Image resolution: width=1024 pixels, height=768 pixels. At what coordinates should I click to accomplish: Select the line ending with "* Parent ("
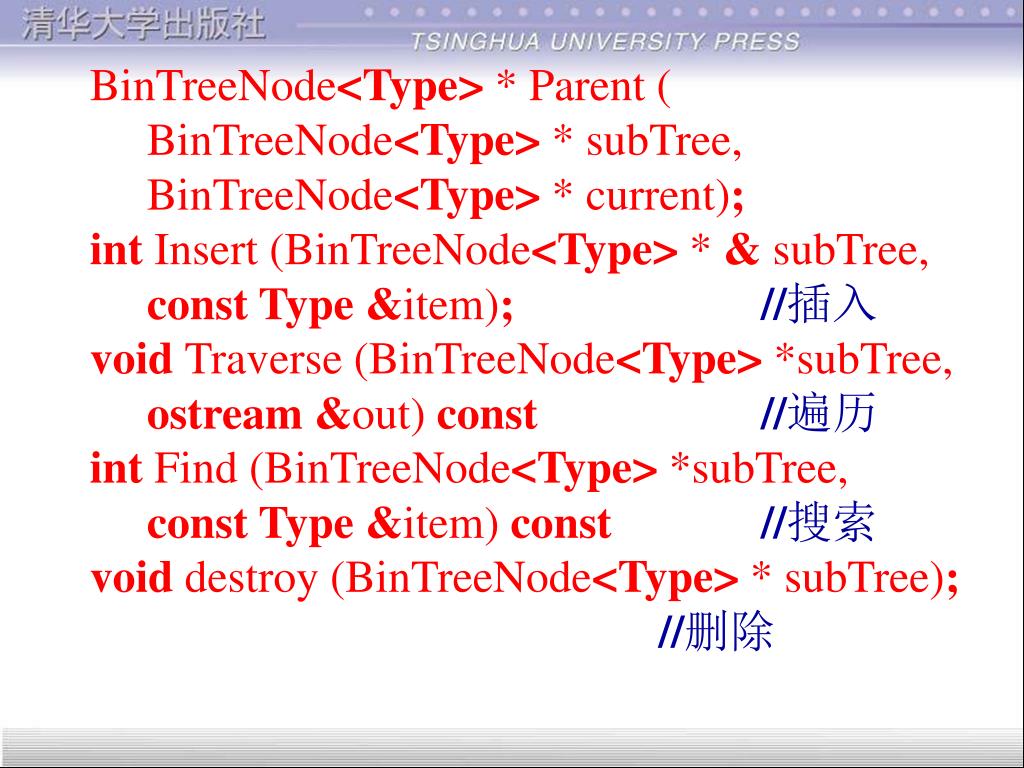click(x=381, y=88)
